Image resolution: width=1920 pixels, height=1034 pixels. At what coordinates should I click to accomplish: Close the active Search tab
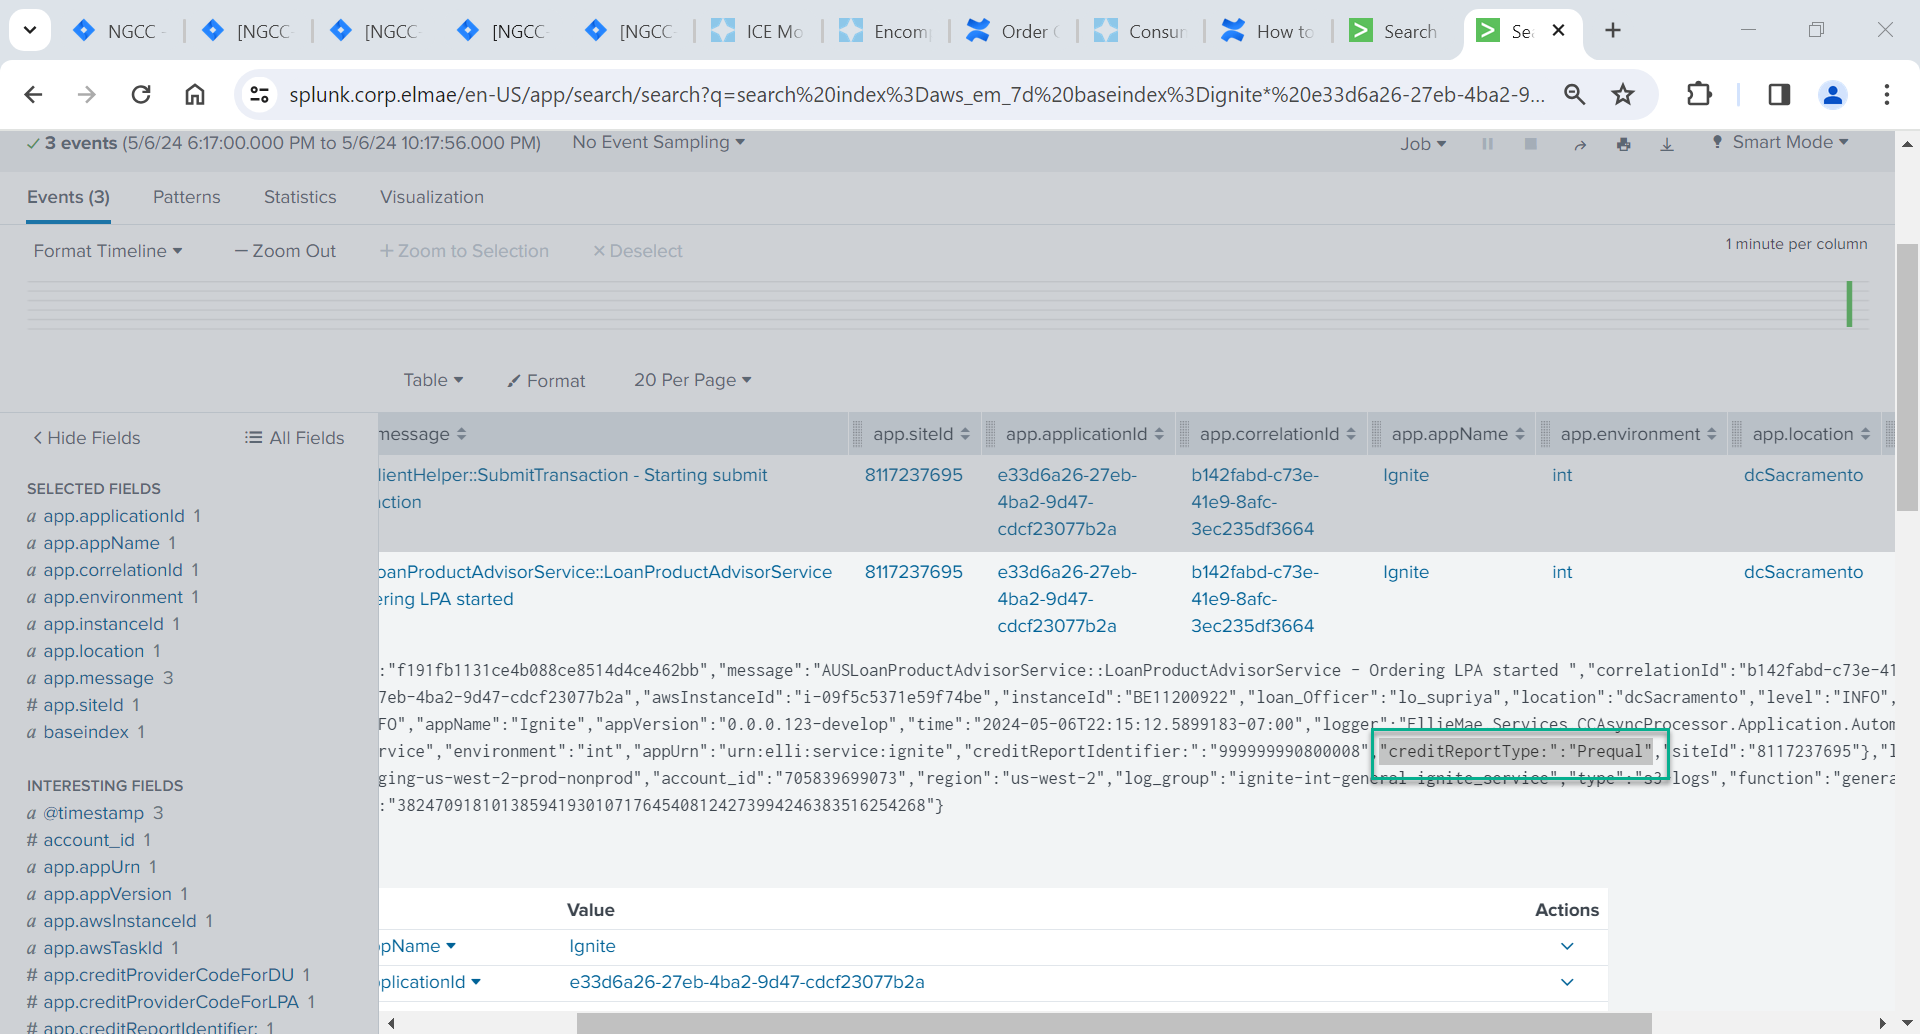click(x=1558, y=31)
